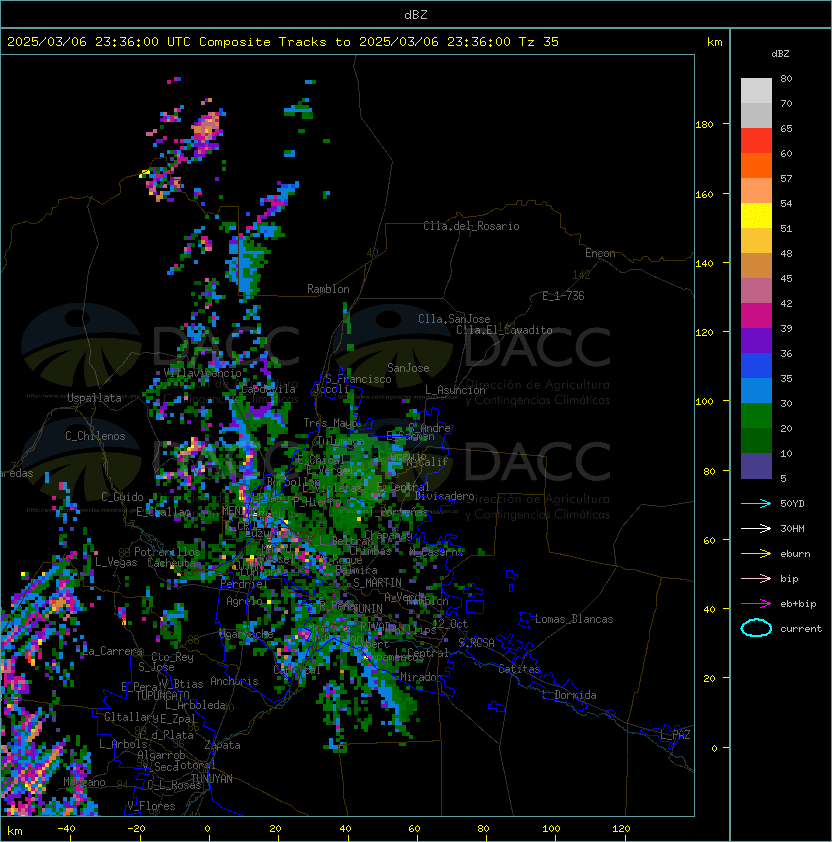This screenshot has width=832, height=842.
Task: Click the 'Potrerillos' map label
Action: click(x=167, y=552)
